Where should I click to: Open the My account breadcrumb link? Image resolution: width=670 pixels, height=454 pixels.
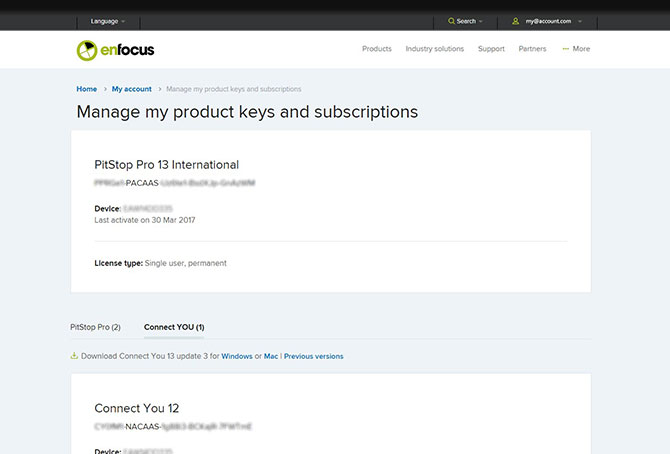[131, 89]
